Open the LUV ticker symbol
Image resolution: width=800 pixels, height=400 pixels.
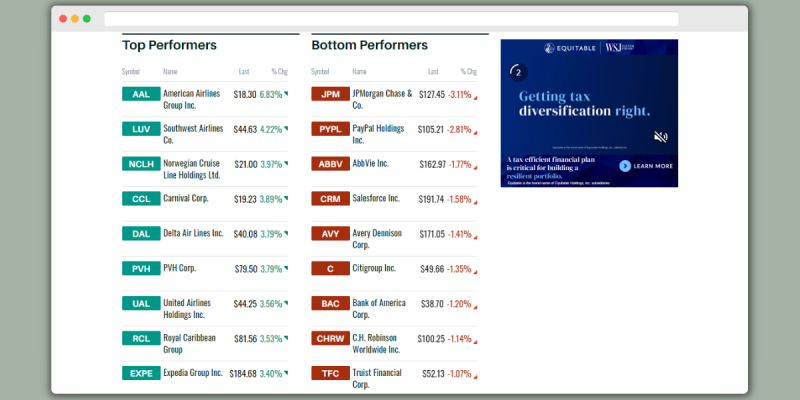pyautogui.click(x=141, y=129)
